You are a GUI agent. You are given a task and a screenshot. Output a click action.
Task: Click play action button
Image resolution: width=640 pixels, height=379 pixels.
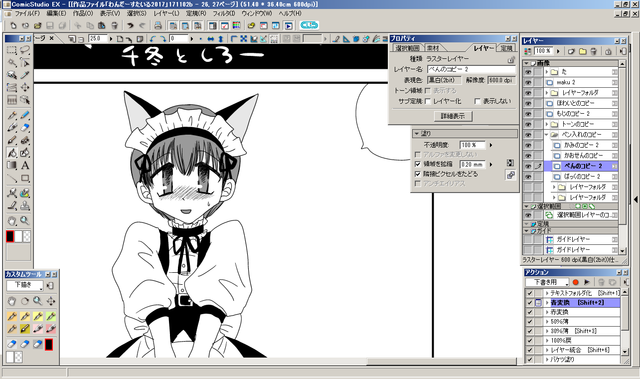pyautogui.click(x=587, y=282)
